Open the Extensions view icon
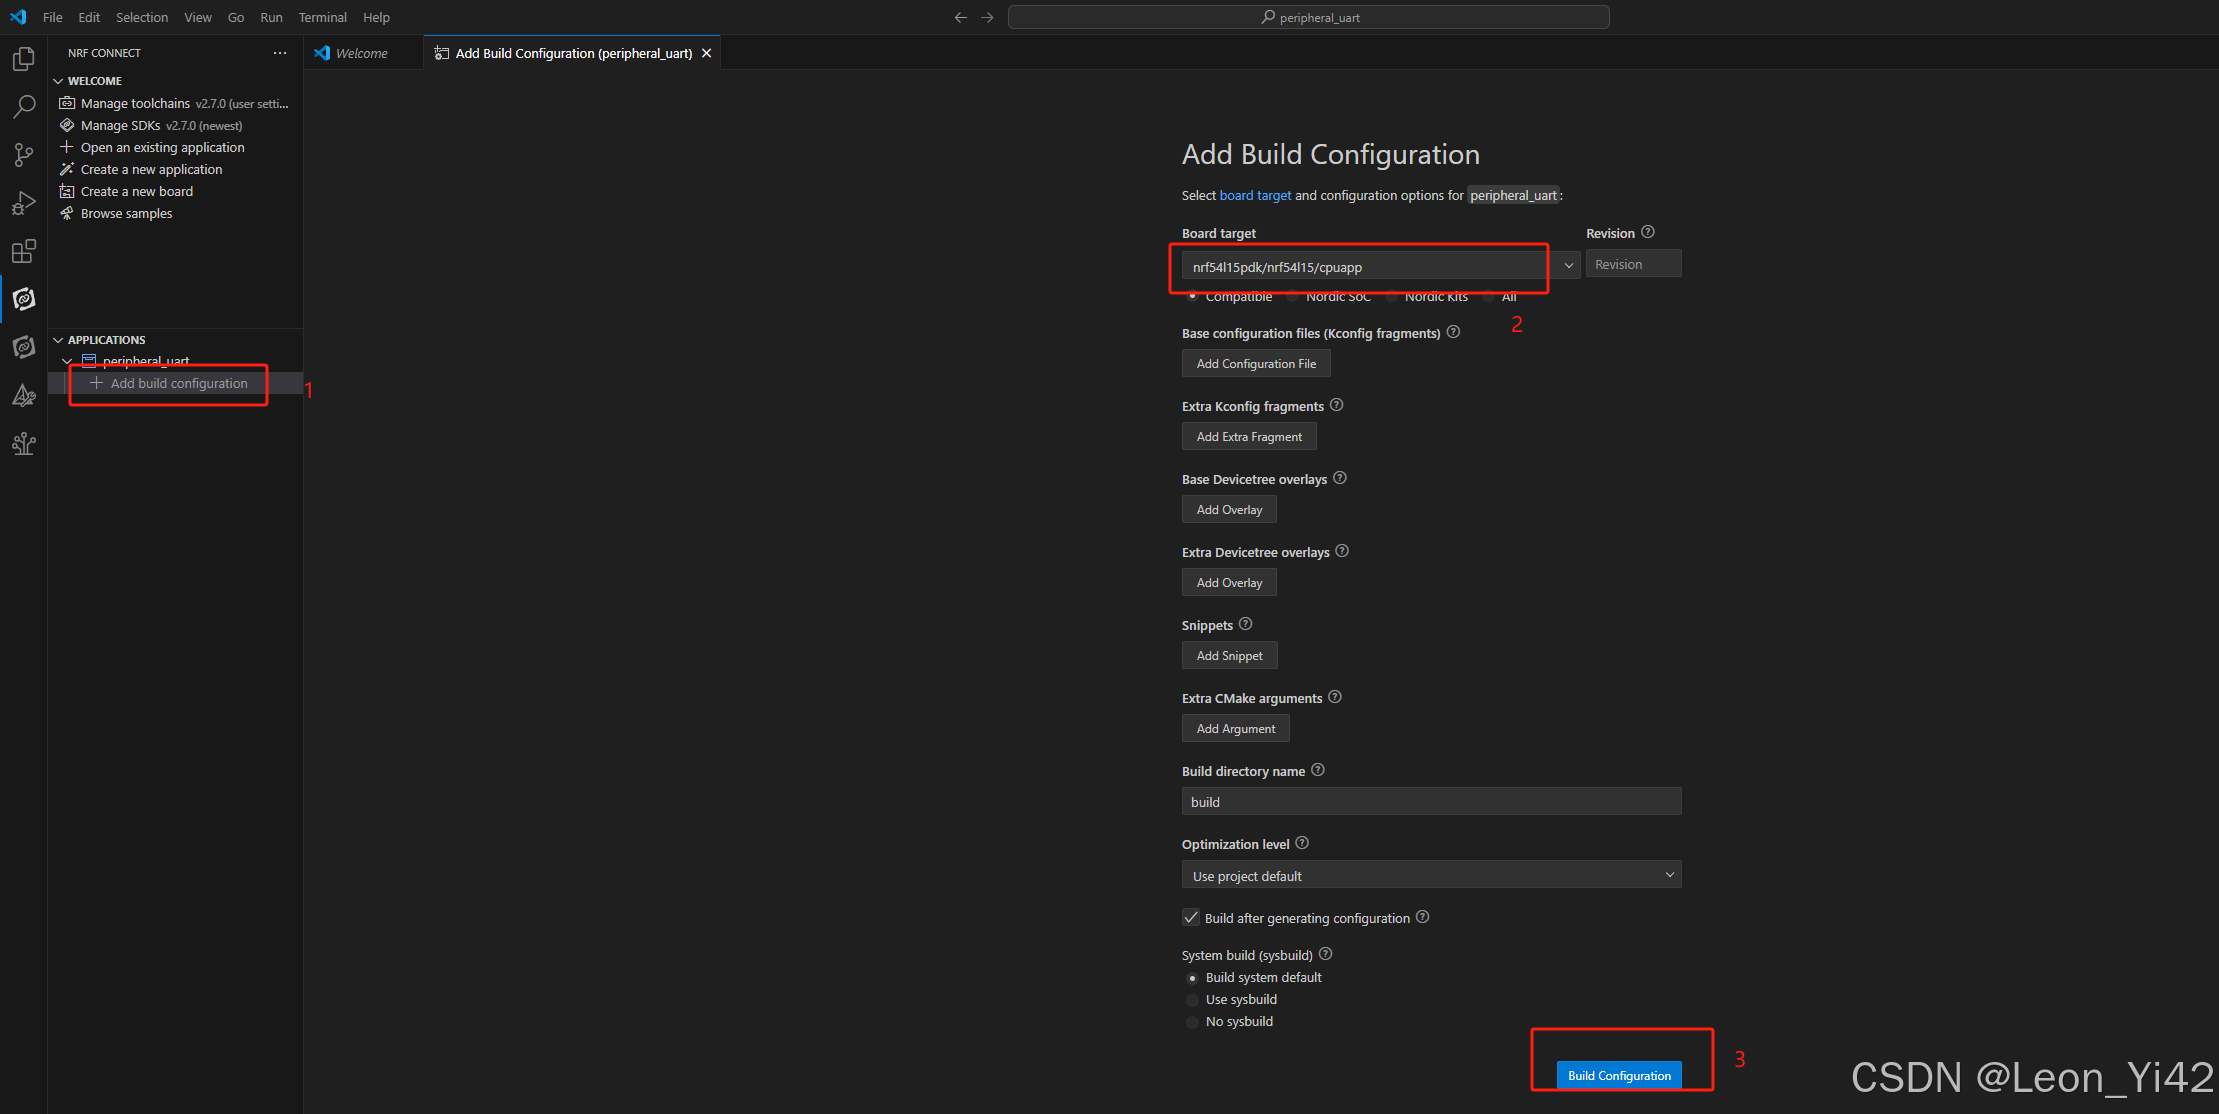Viewport: 2219px width, 1114px height. pos(24,251)
